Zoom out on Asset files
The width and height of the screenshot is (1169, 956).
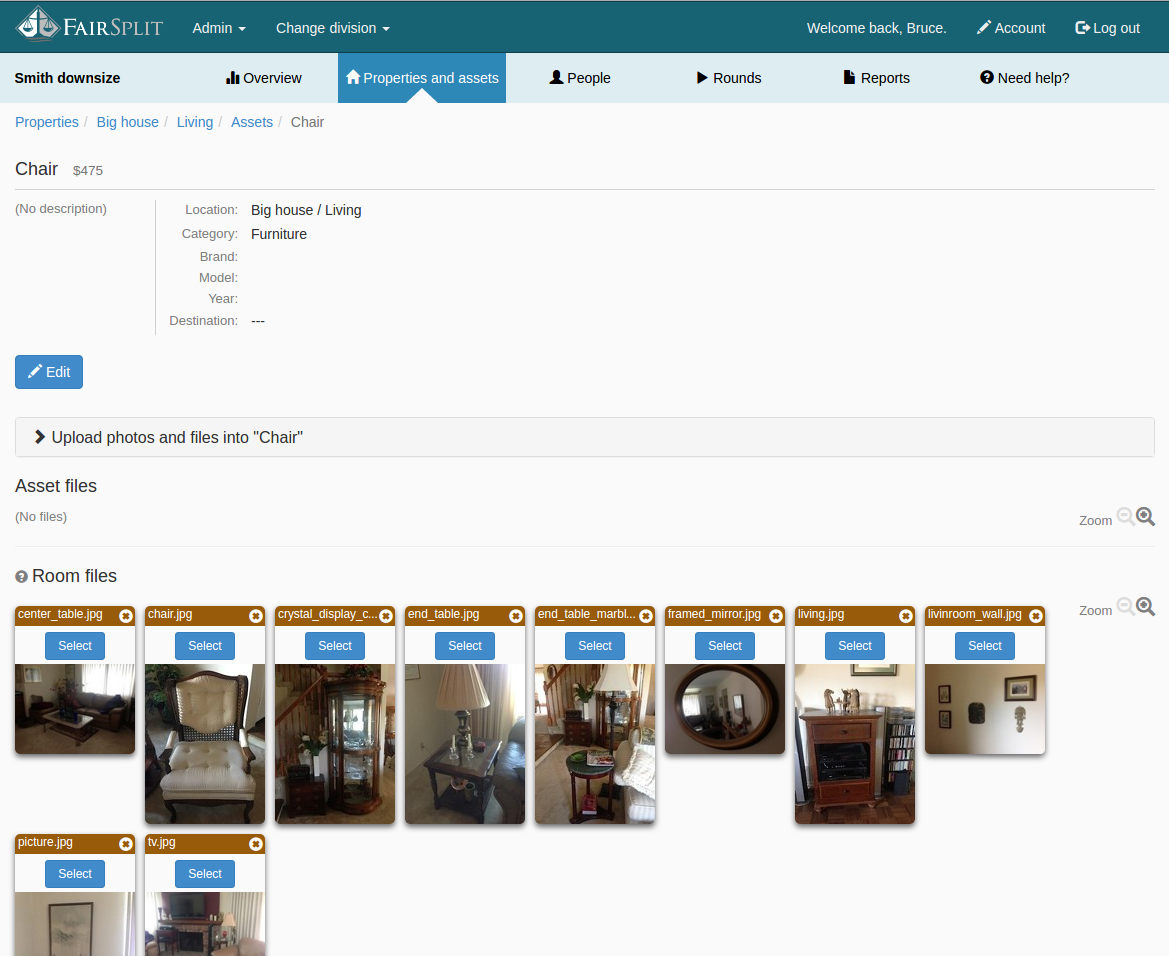pyautogui.click(x=1125, y=517)
